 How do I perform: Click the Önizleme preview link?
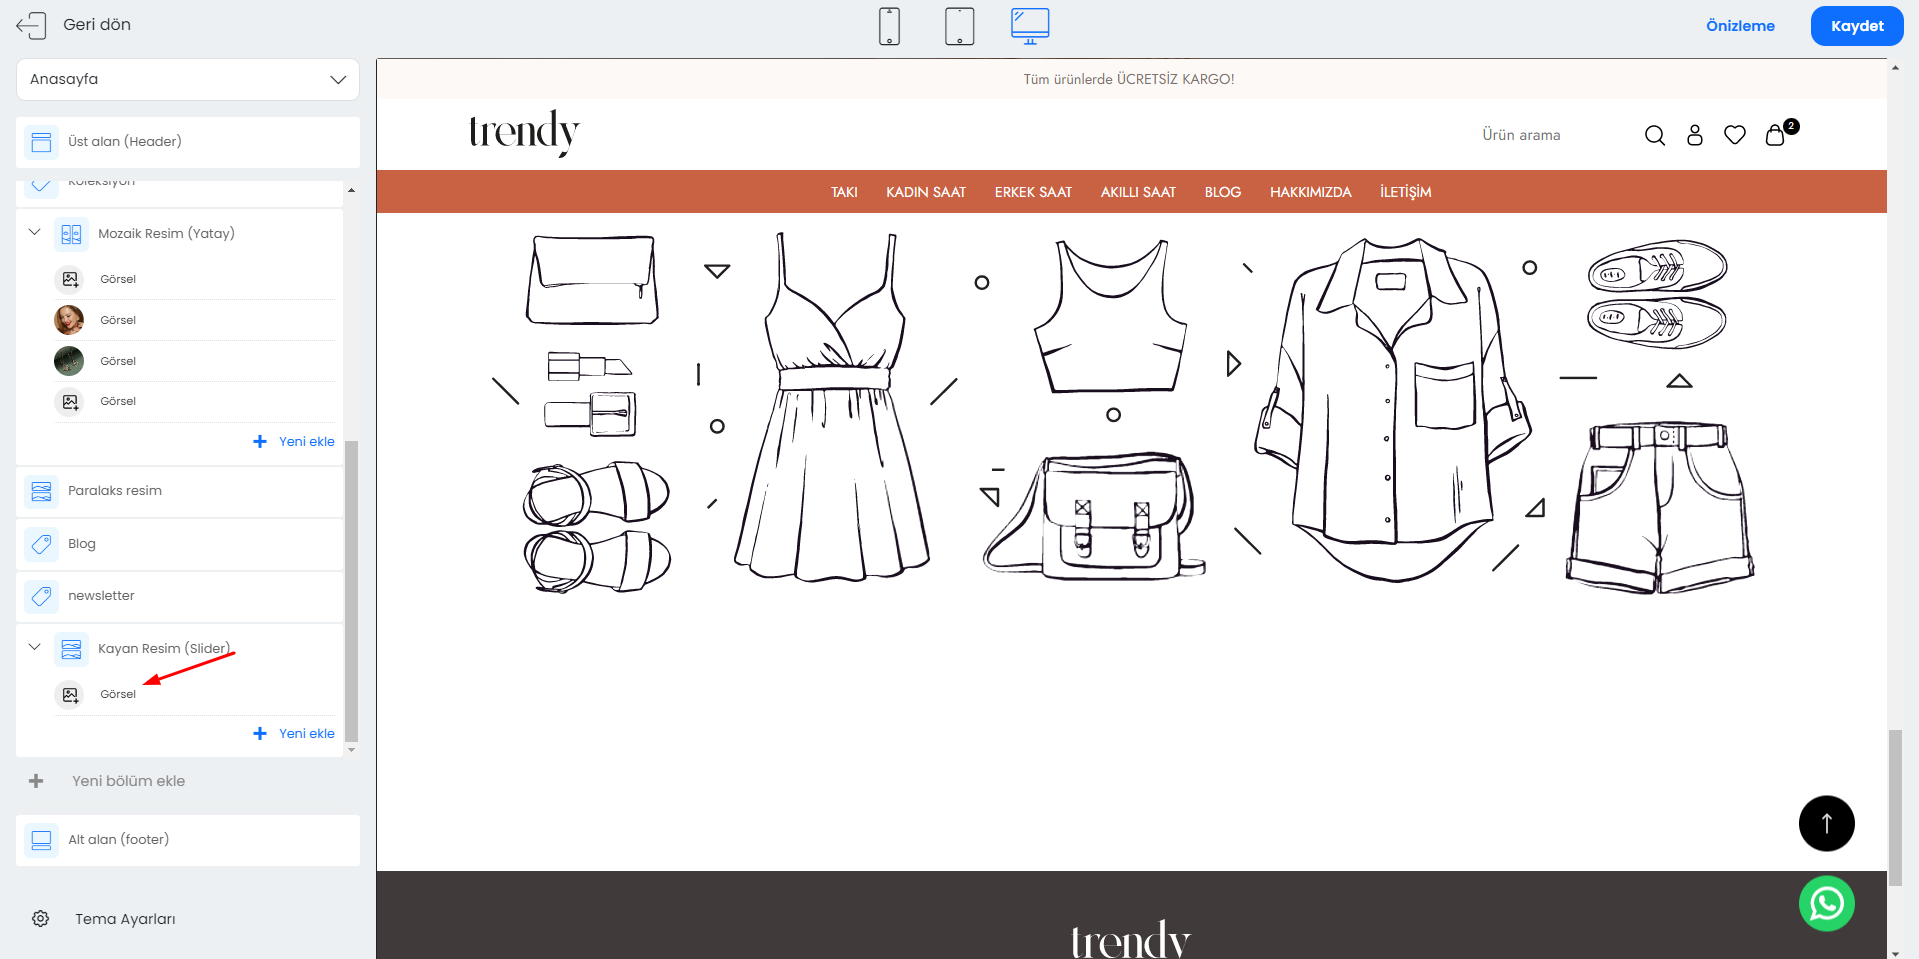pos(1740,26)
